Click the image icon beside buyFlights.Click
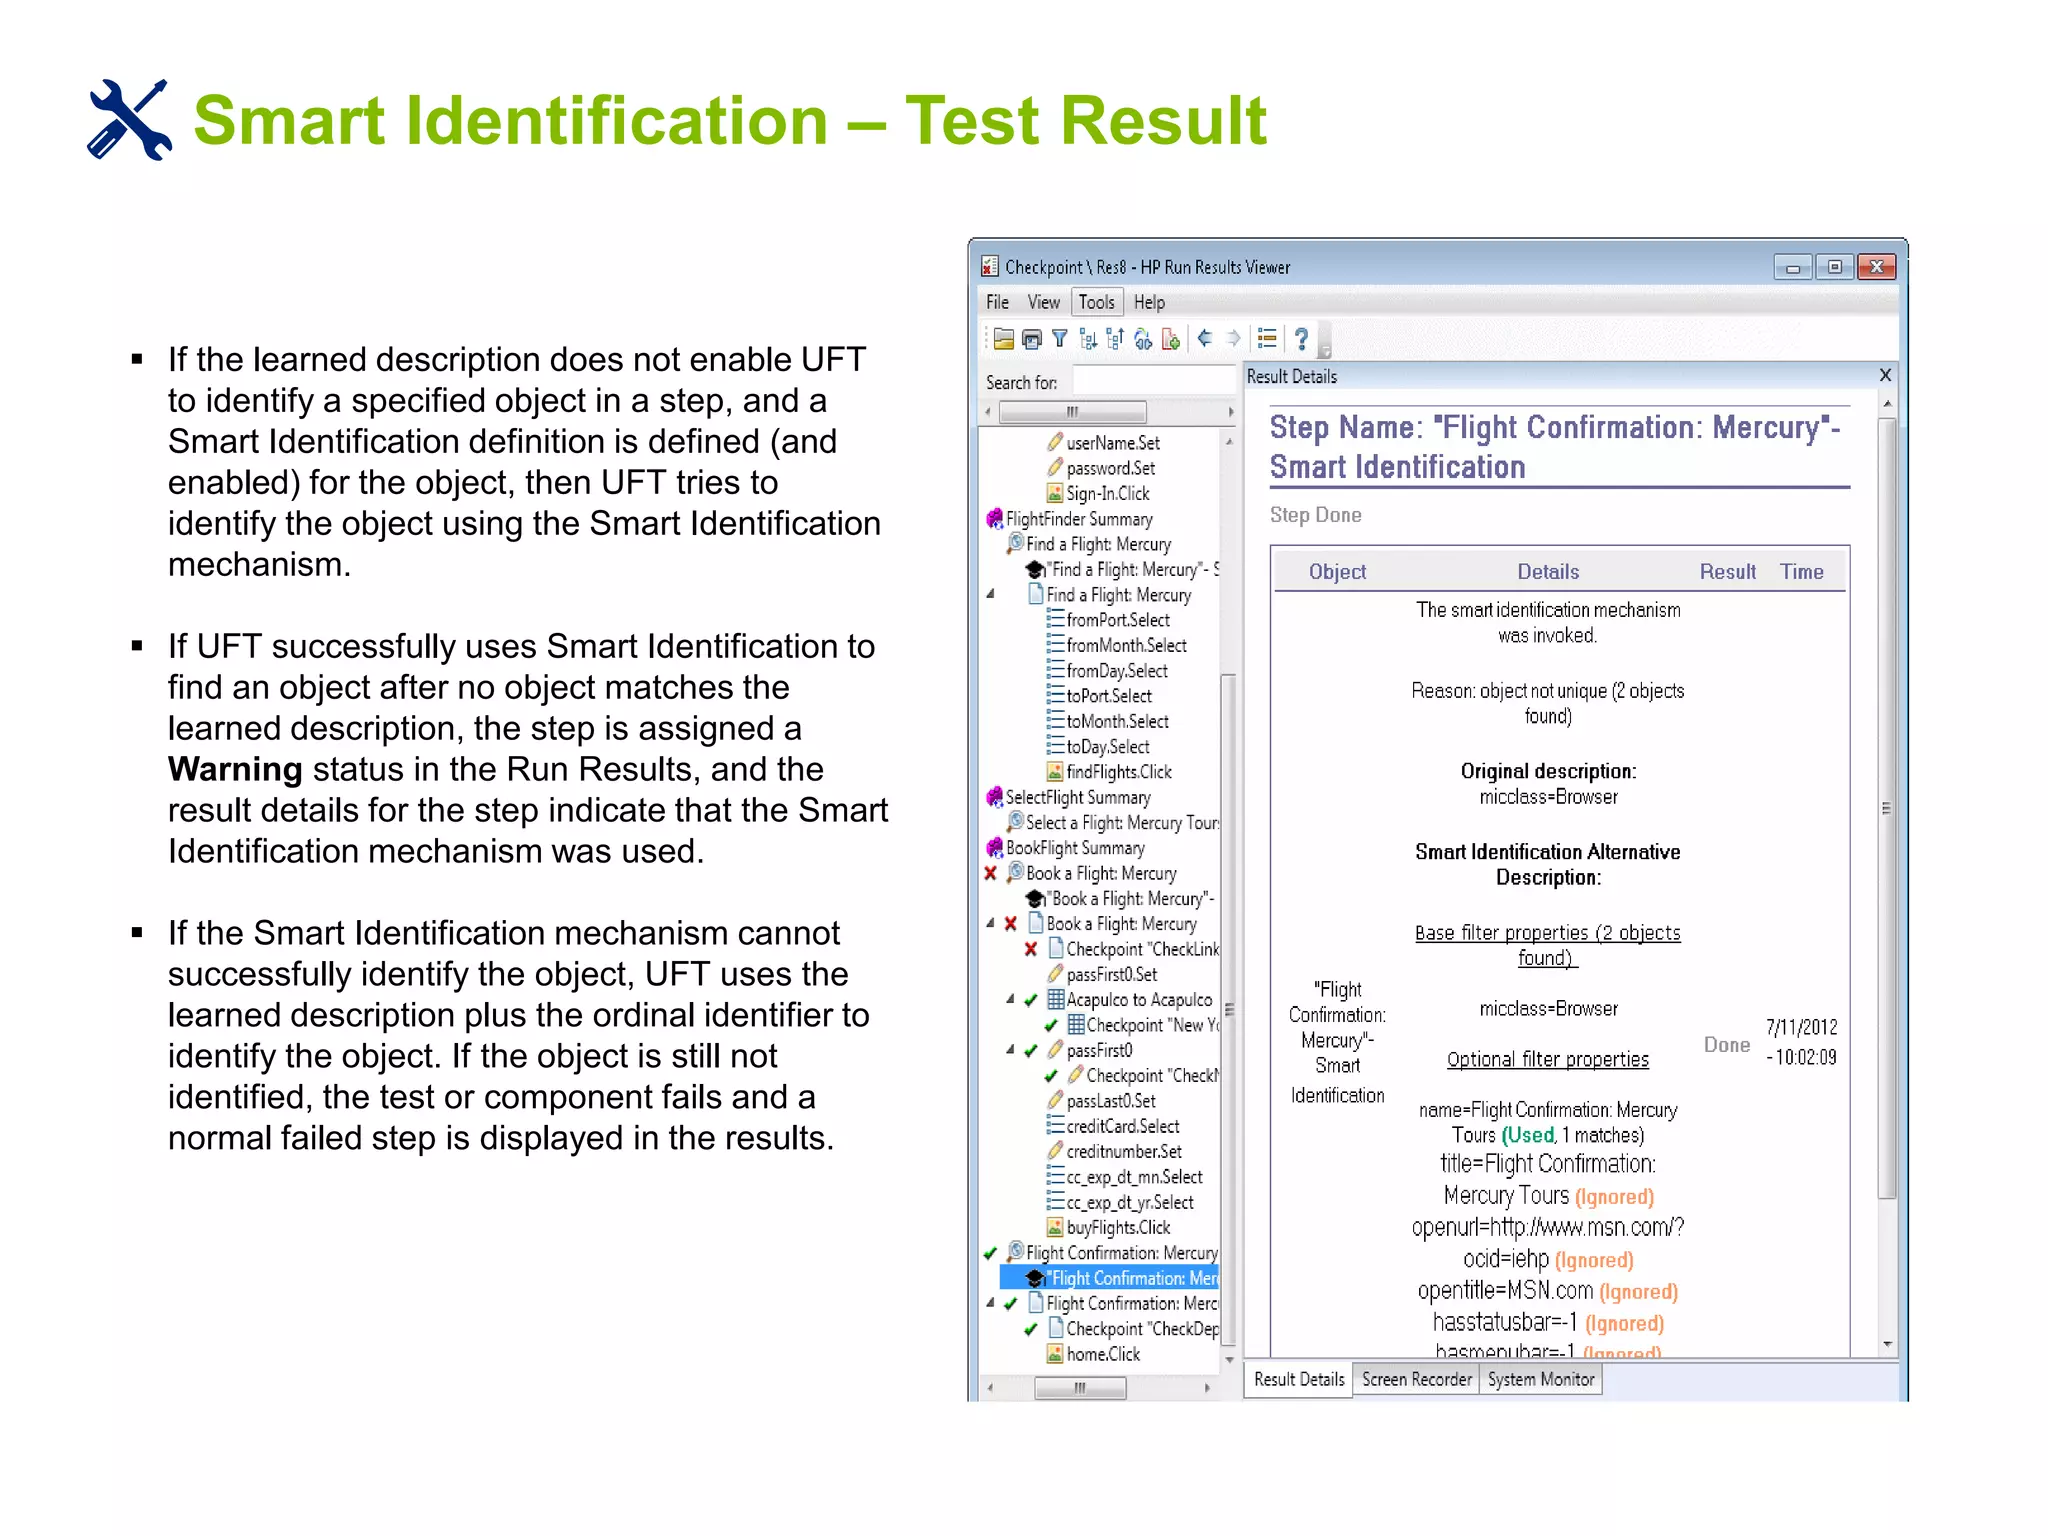The width and height of the screenshot is (2048, 1536). pos(1054,1227)
